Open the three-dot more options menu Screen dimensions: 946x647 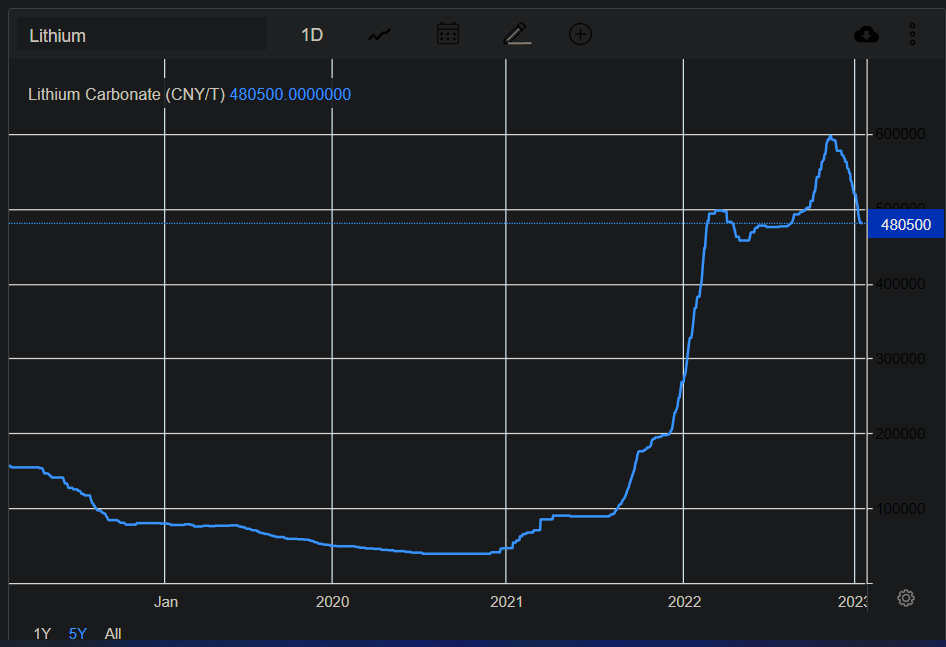coord(912,34)
